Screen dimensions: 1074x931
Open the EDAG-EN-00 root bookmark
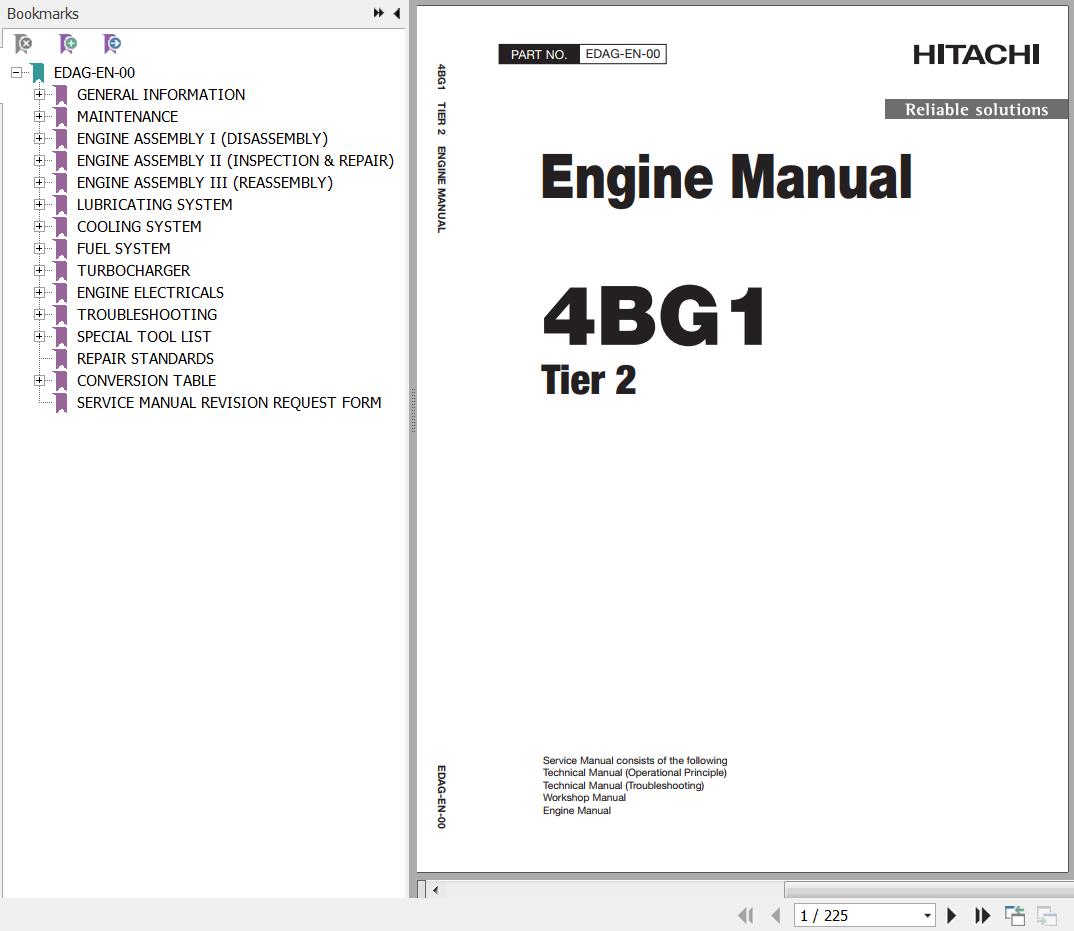95,73
